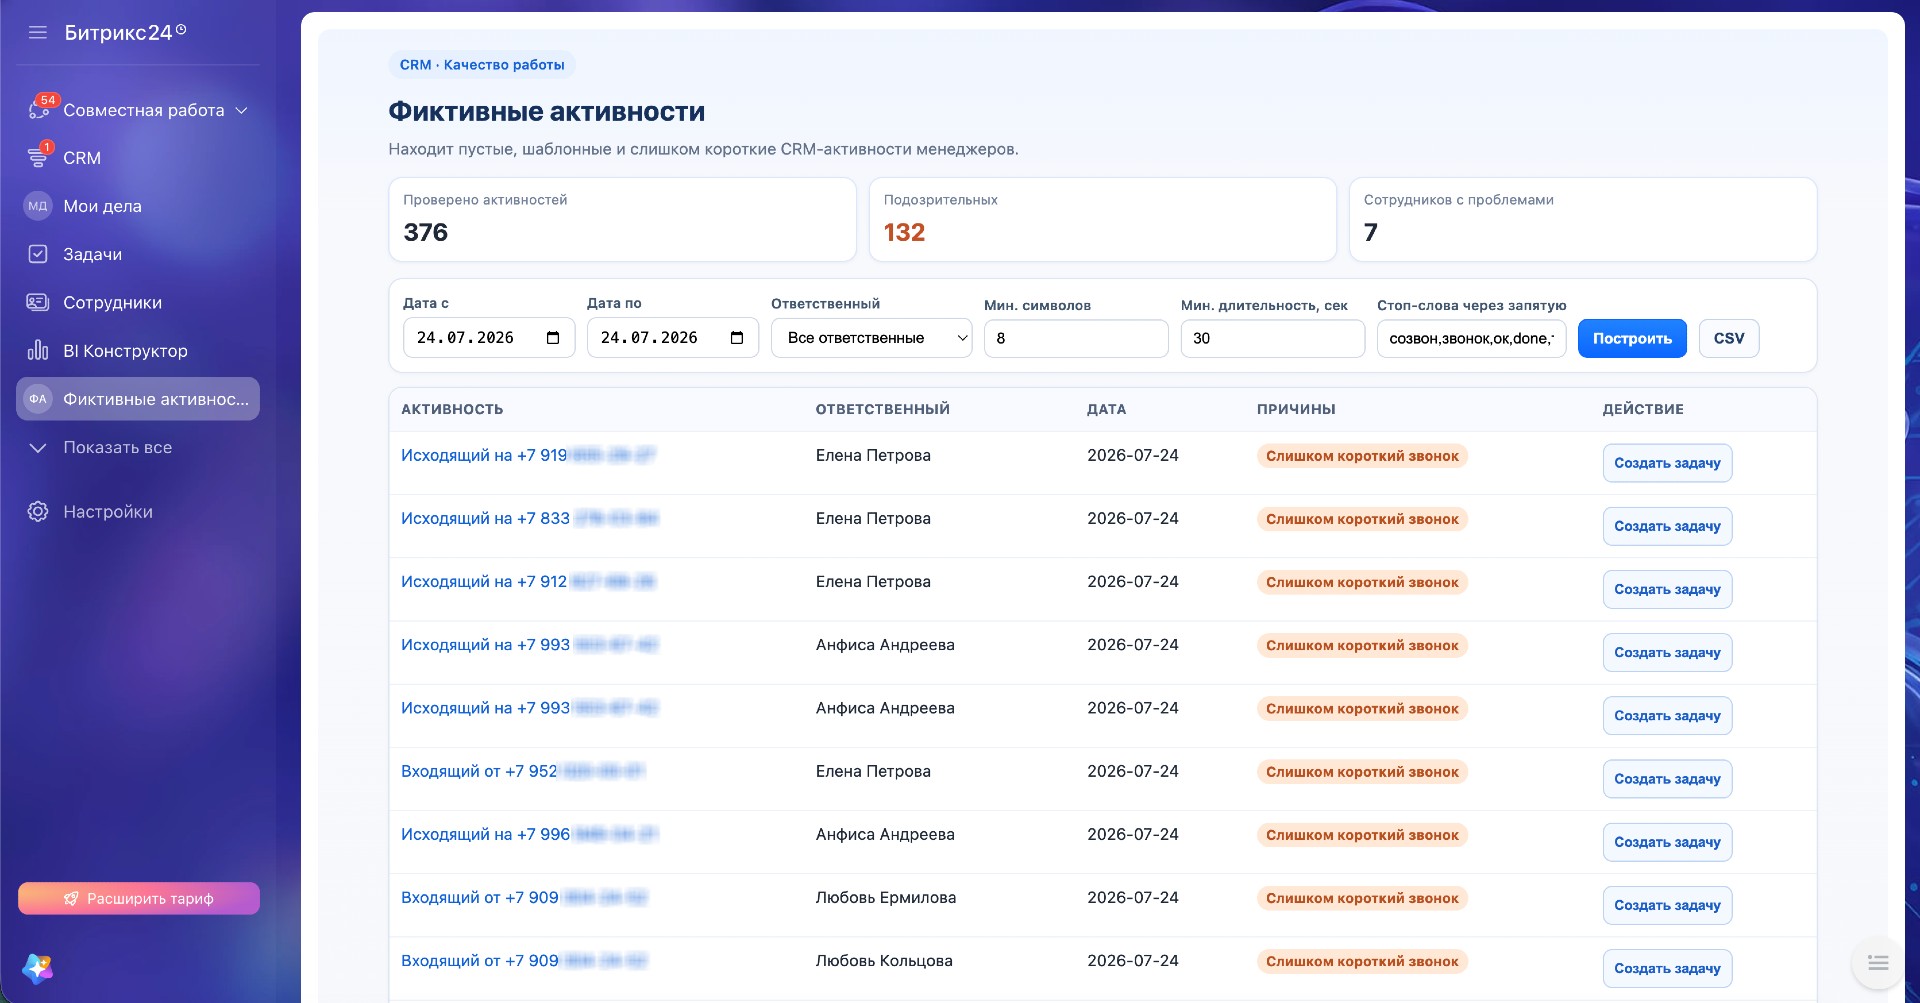Image resolution: width=1920 pixels, height=1003 pixels.
Task: Click the Причины column header
Action: [x=1296, y=409]
